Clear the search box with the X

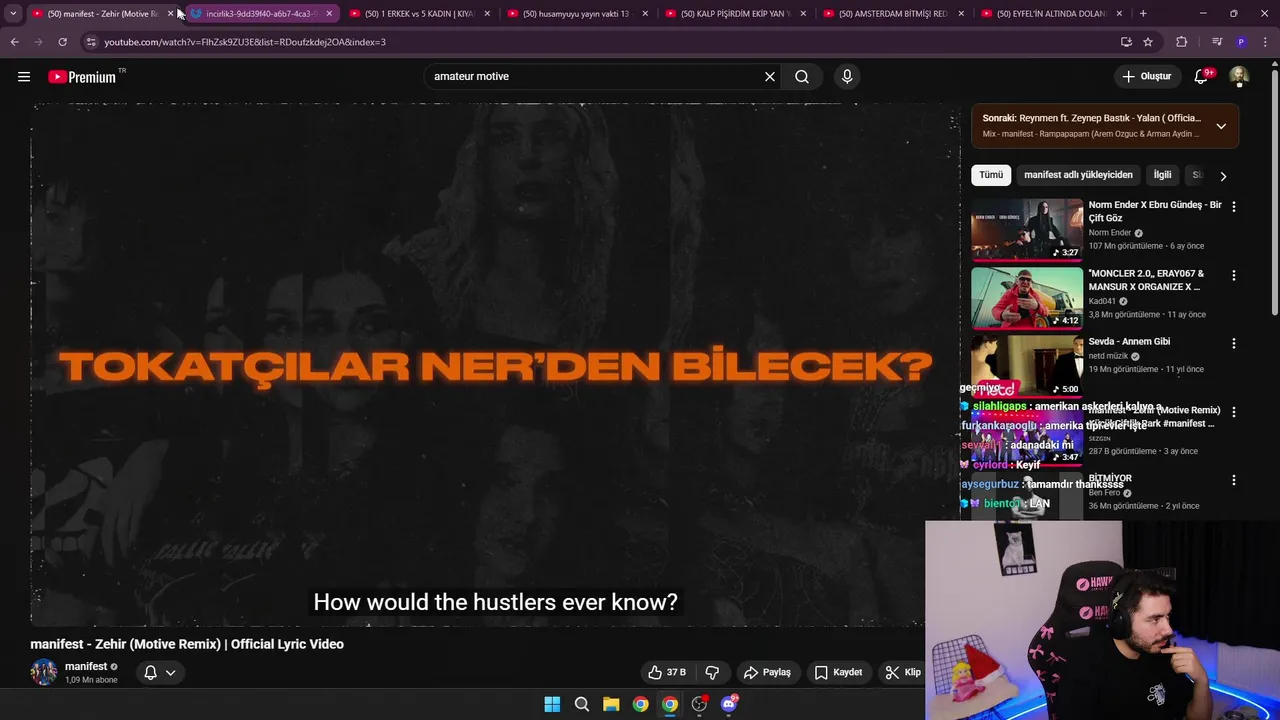pos(770,77)
